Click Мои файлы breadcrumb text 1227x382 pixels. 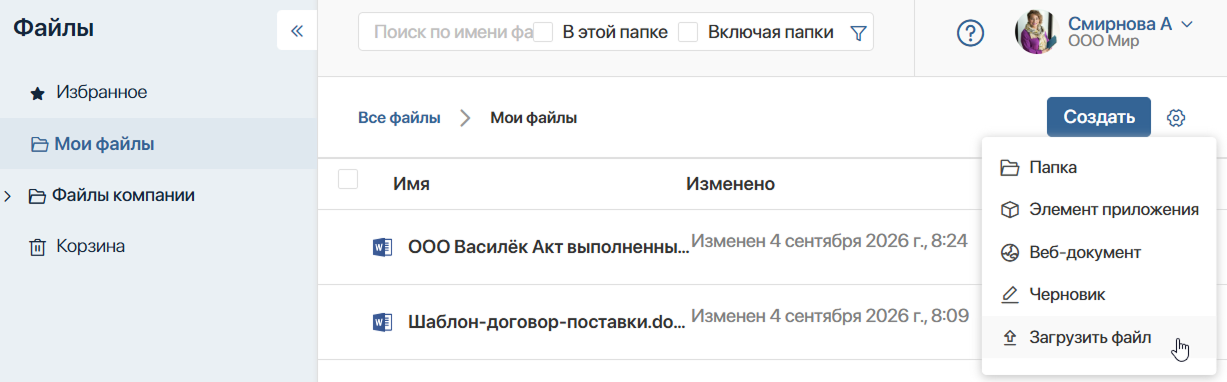pyautogui.click(x=533, y=118)
